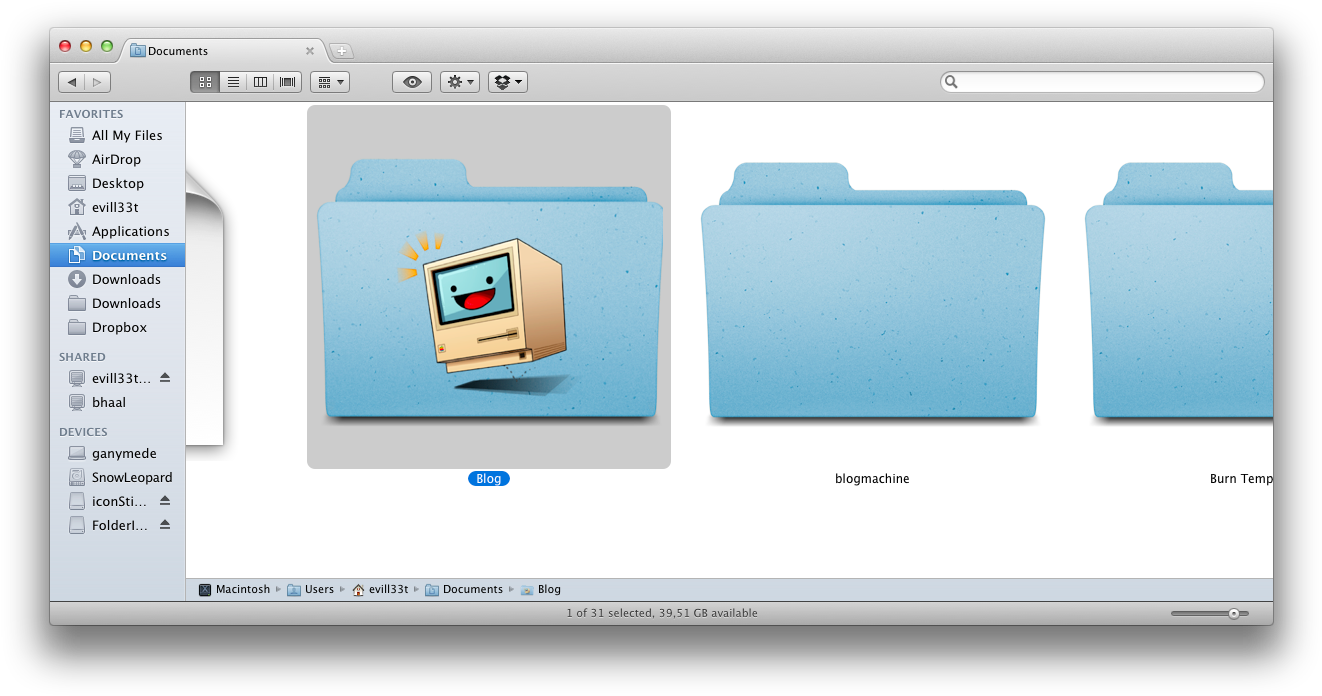Switch to icon view
Image resolution: width=1322 pixels, height=696 pixels.
click(x=204, y=82)
